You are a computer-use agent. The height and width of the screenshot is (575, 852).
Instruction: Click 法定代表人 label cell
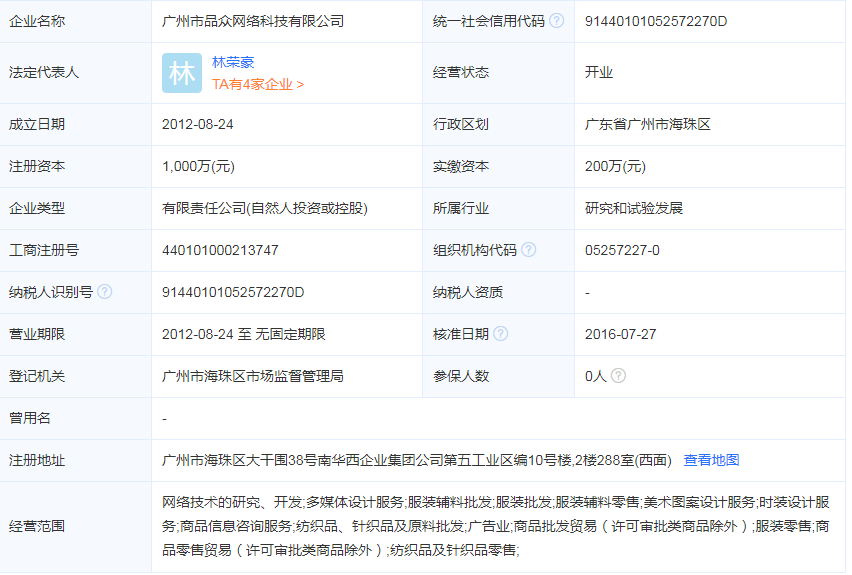76,73
